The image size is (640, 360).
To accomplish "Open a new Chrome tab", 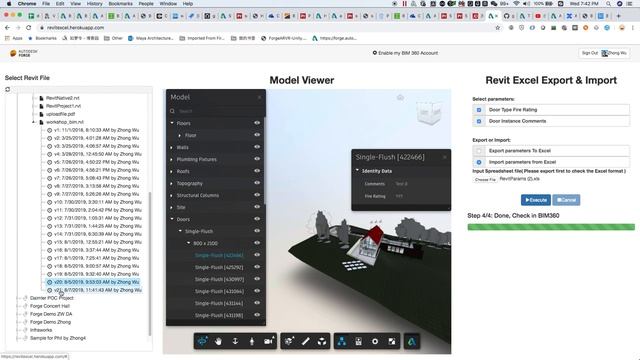I will coord(619,16).
